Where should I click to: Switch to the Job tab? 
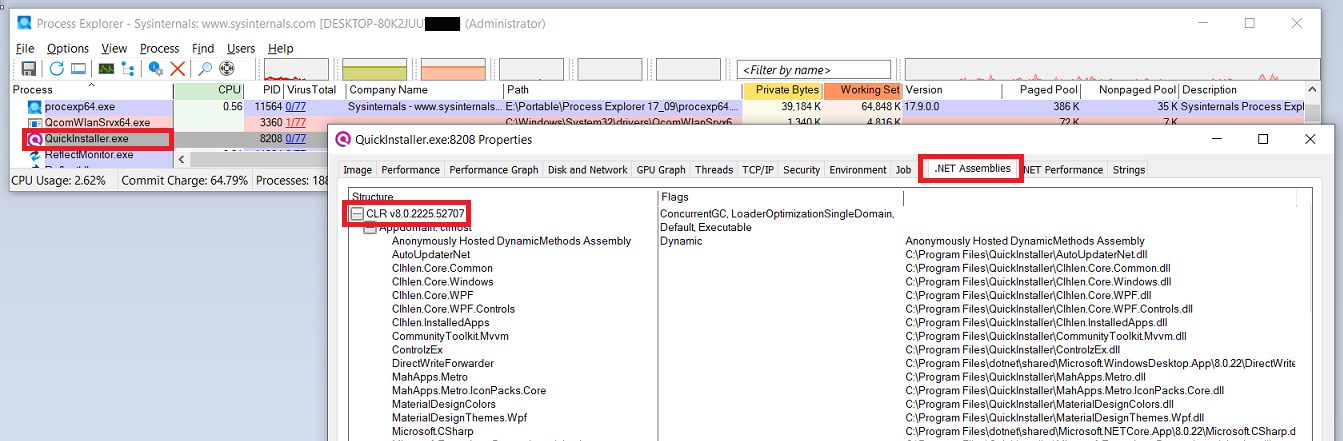(x=903, y=170)
